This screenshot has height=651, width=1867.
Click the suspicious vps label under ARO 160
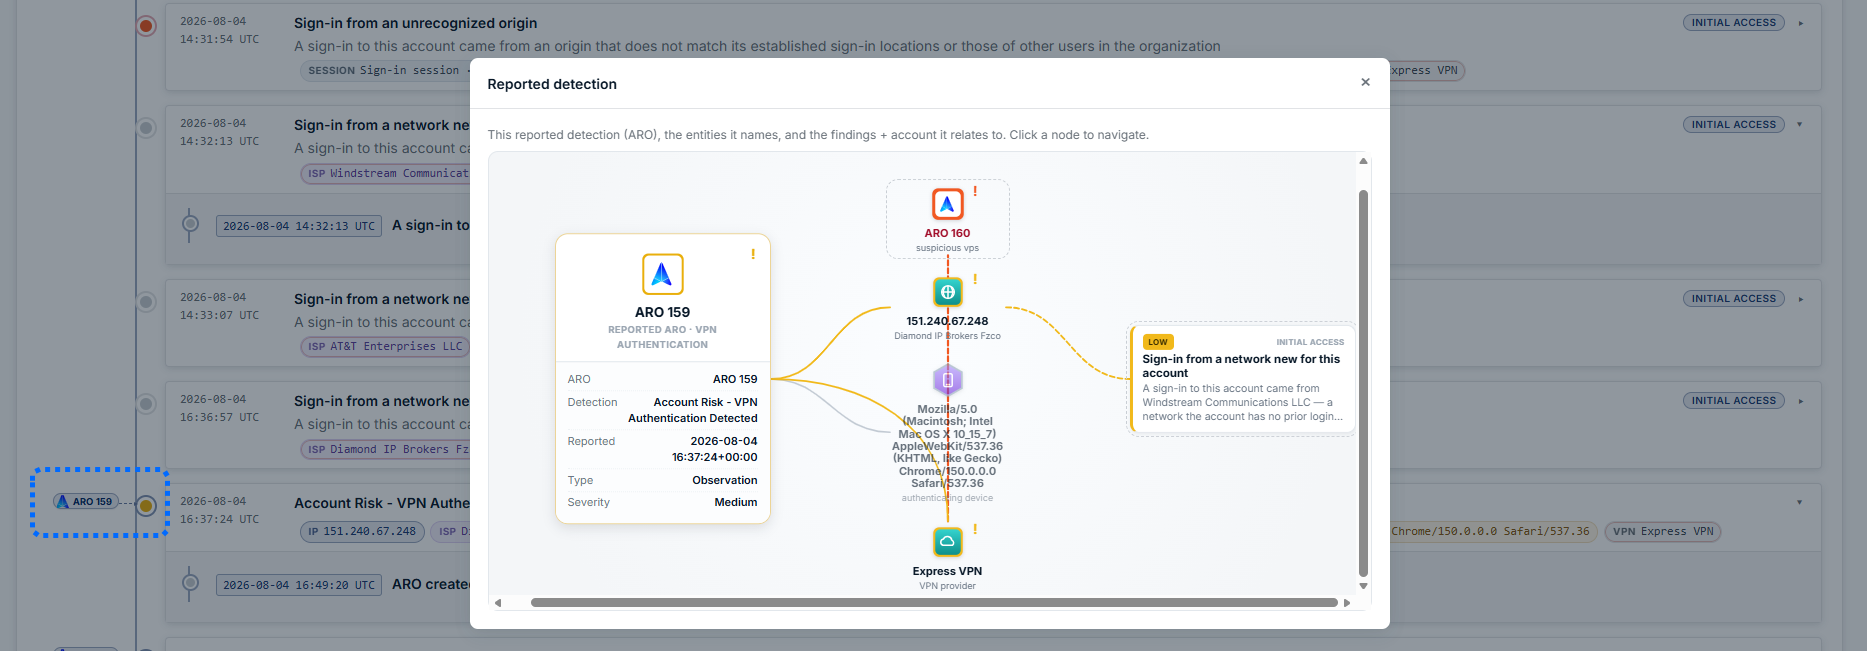(947, 248)
